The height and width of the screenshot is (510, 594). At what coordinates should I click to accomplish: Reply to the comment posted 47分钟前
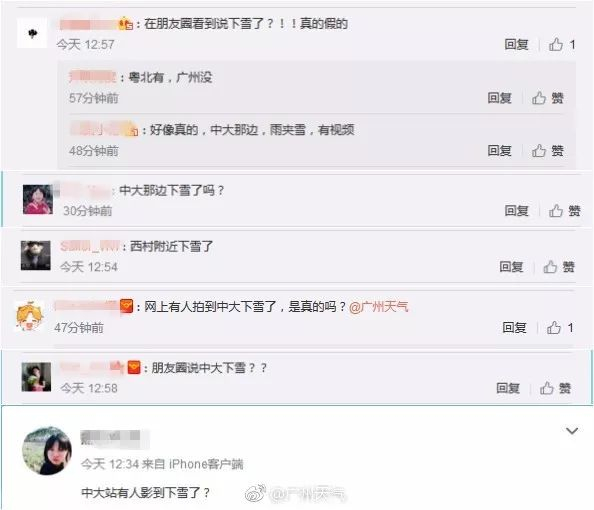[514, 327]
